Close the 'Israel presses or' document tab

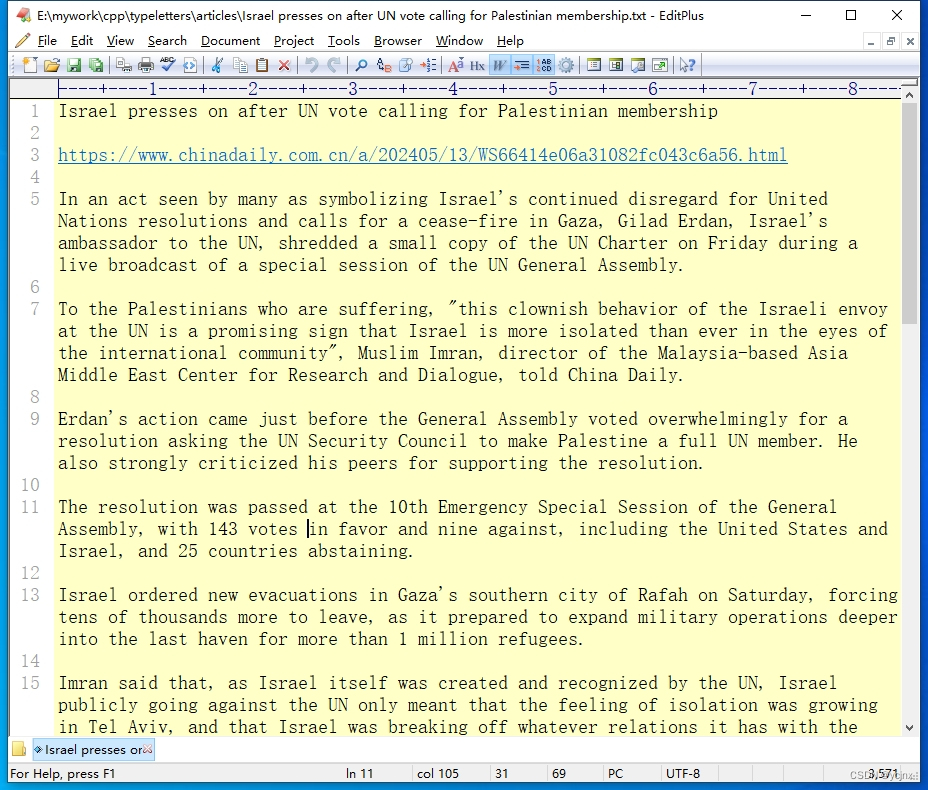click(148, 749)
